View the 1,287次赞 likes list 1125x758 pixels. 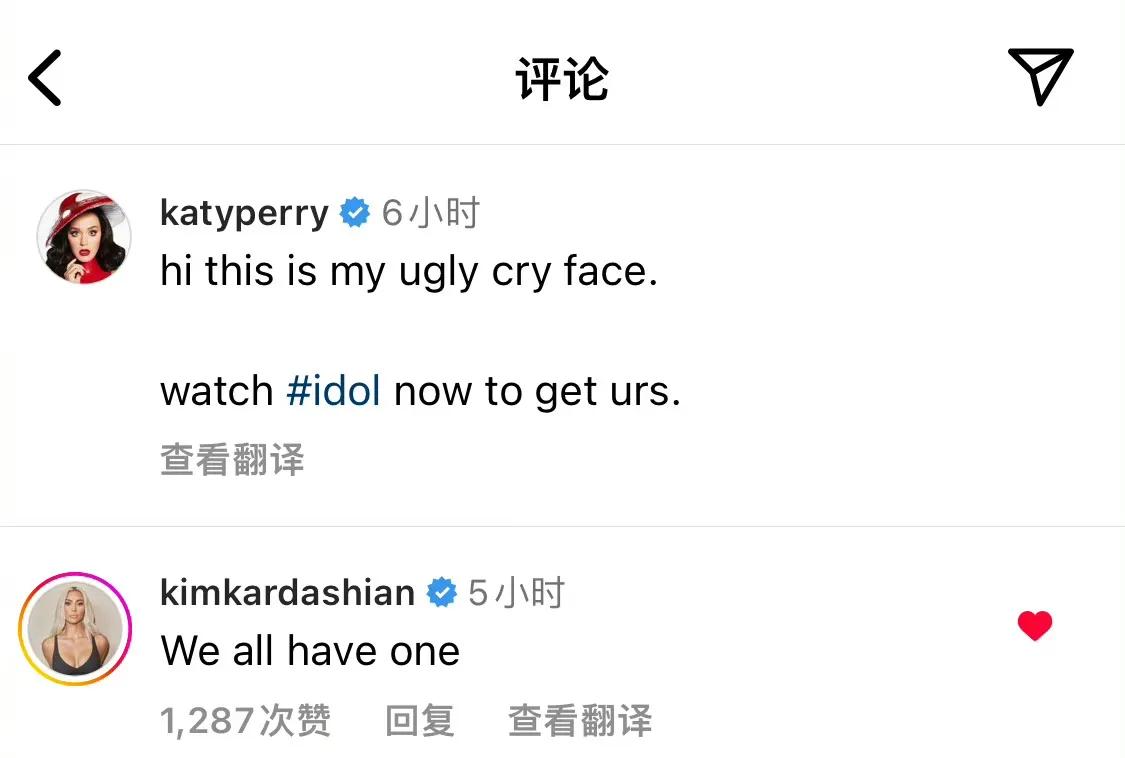tap(245, 720)
